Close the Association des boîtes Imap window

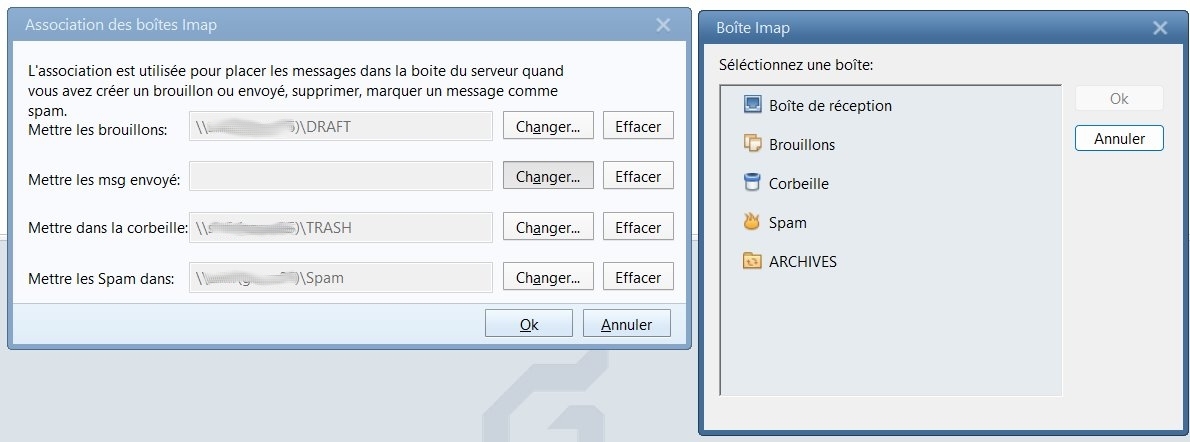coord(663,25)
